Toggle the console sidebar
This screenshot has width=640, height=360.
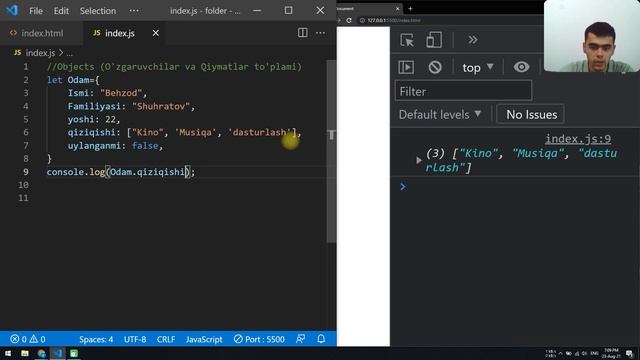(x=406, y=67)
